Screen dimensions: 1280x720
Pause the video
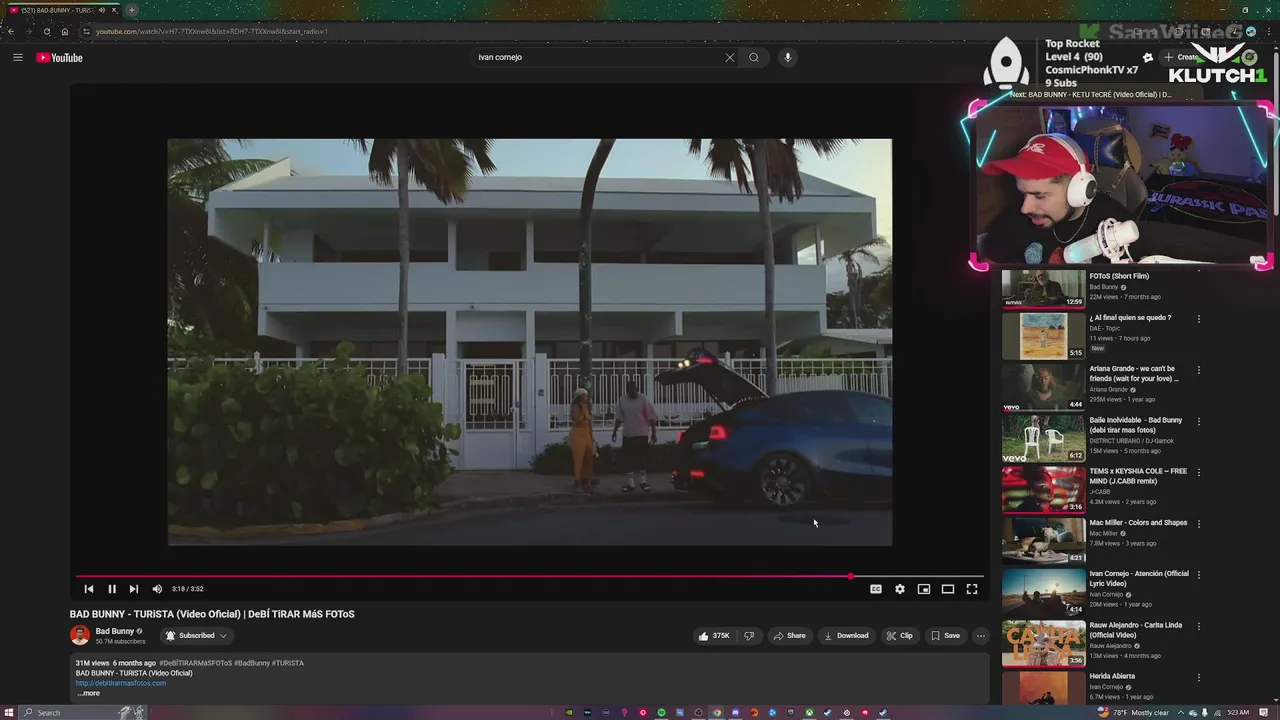111,589
